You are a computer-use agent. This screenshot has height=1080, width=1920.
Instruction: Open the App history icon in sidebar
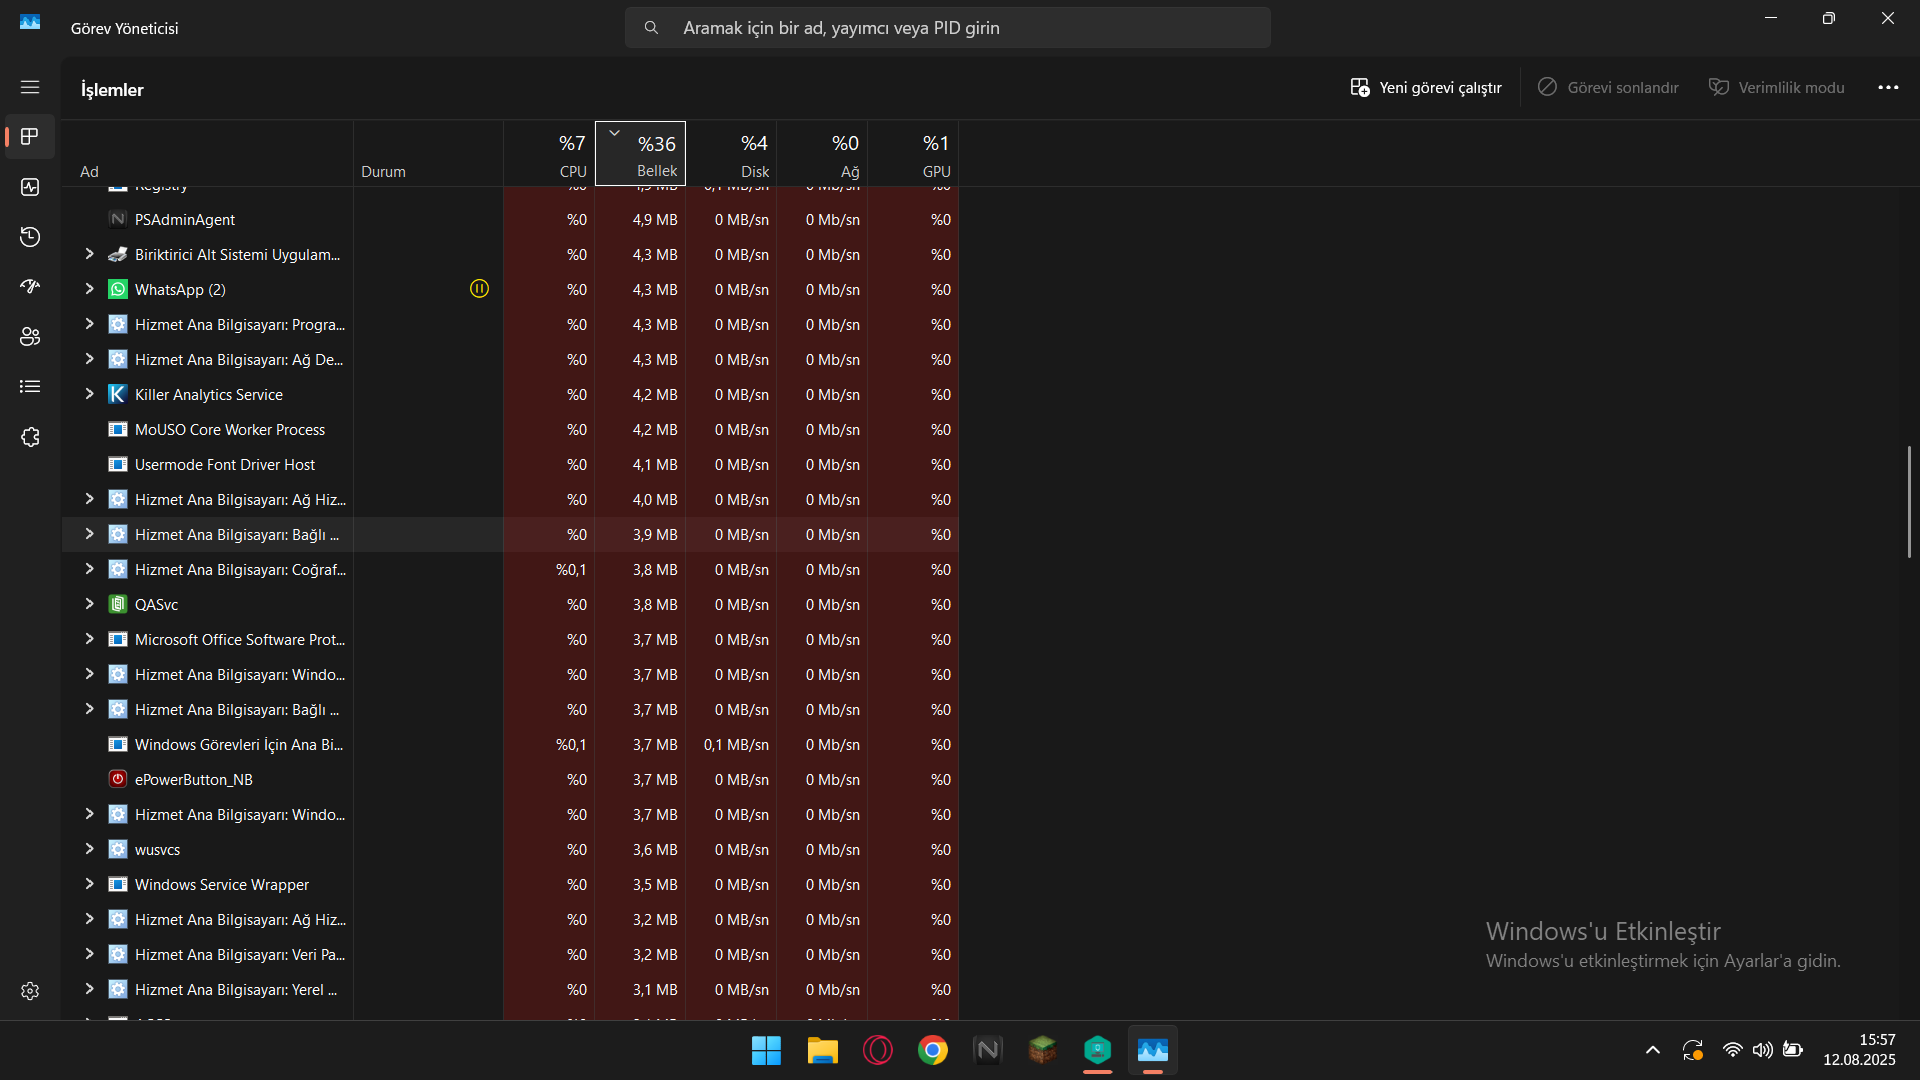point(30,237)
